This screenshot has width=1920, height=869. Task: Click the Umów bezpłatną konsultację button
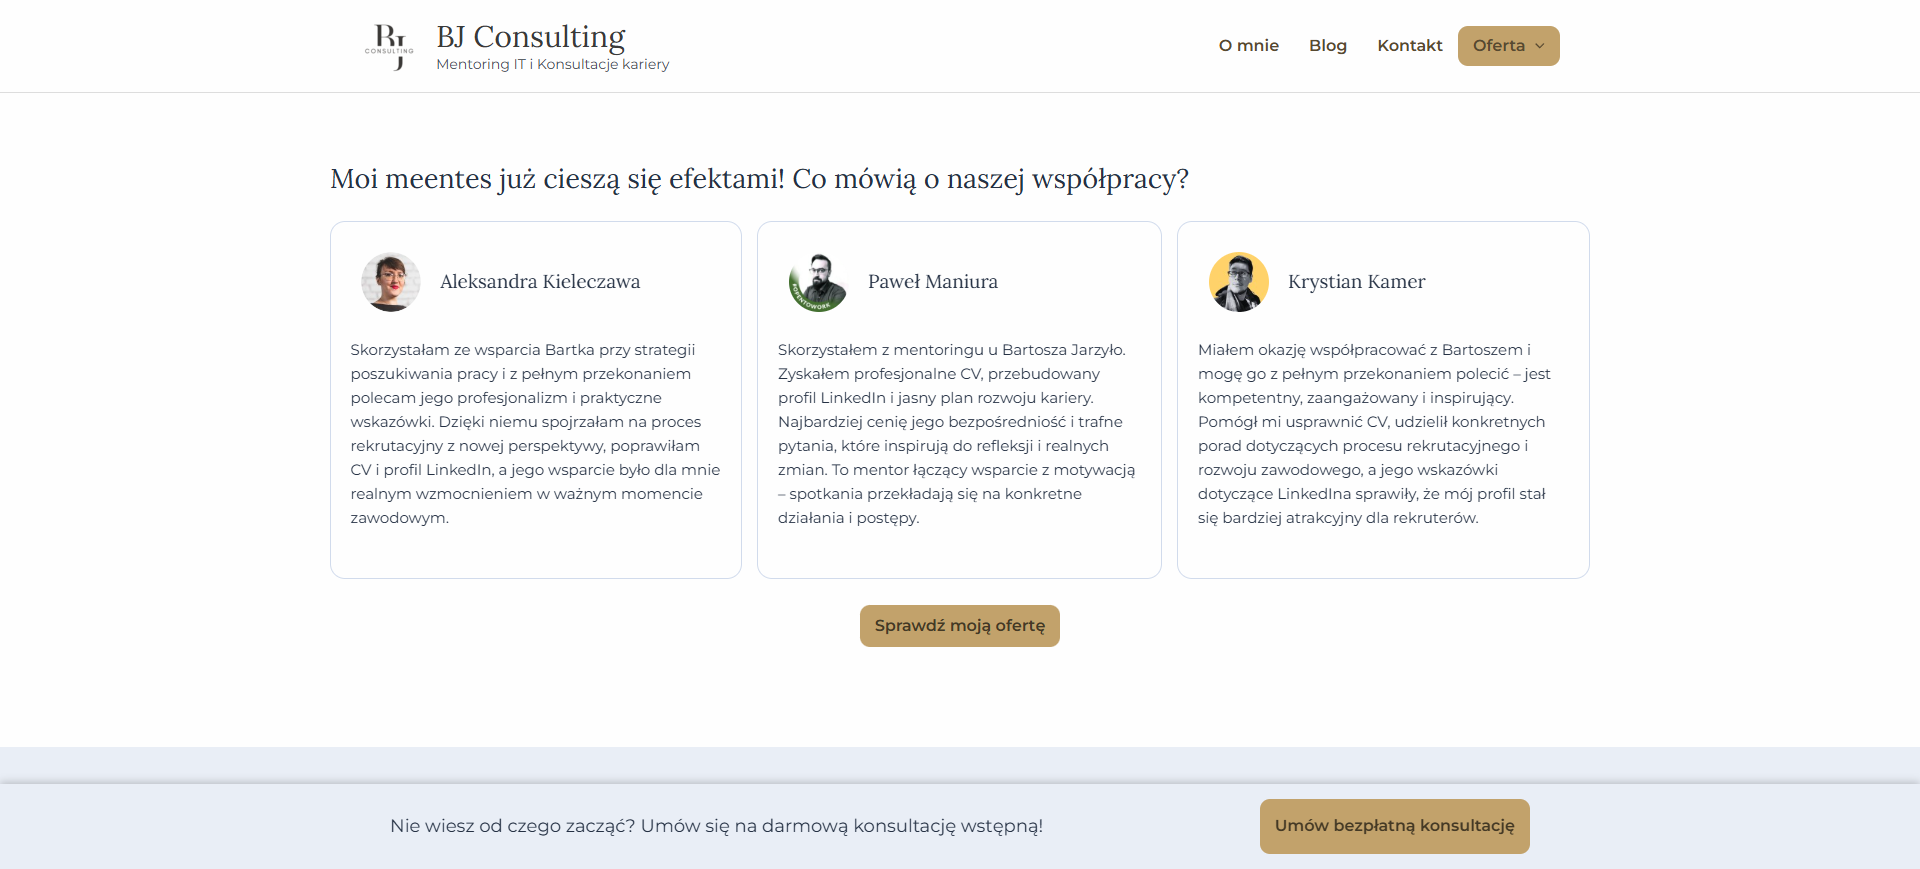(1394, 826)
